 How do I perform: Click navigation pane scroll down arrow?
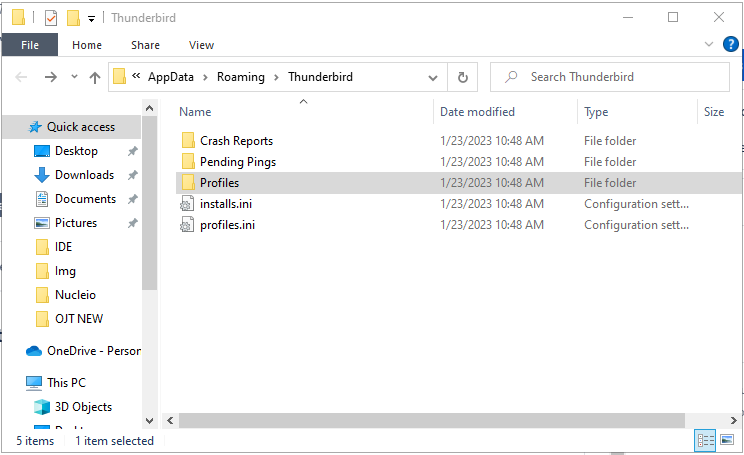149,420
